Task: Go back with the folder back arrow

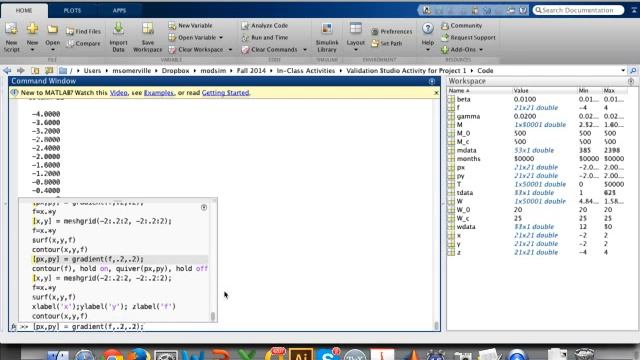Action: [x=7, y=71]
